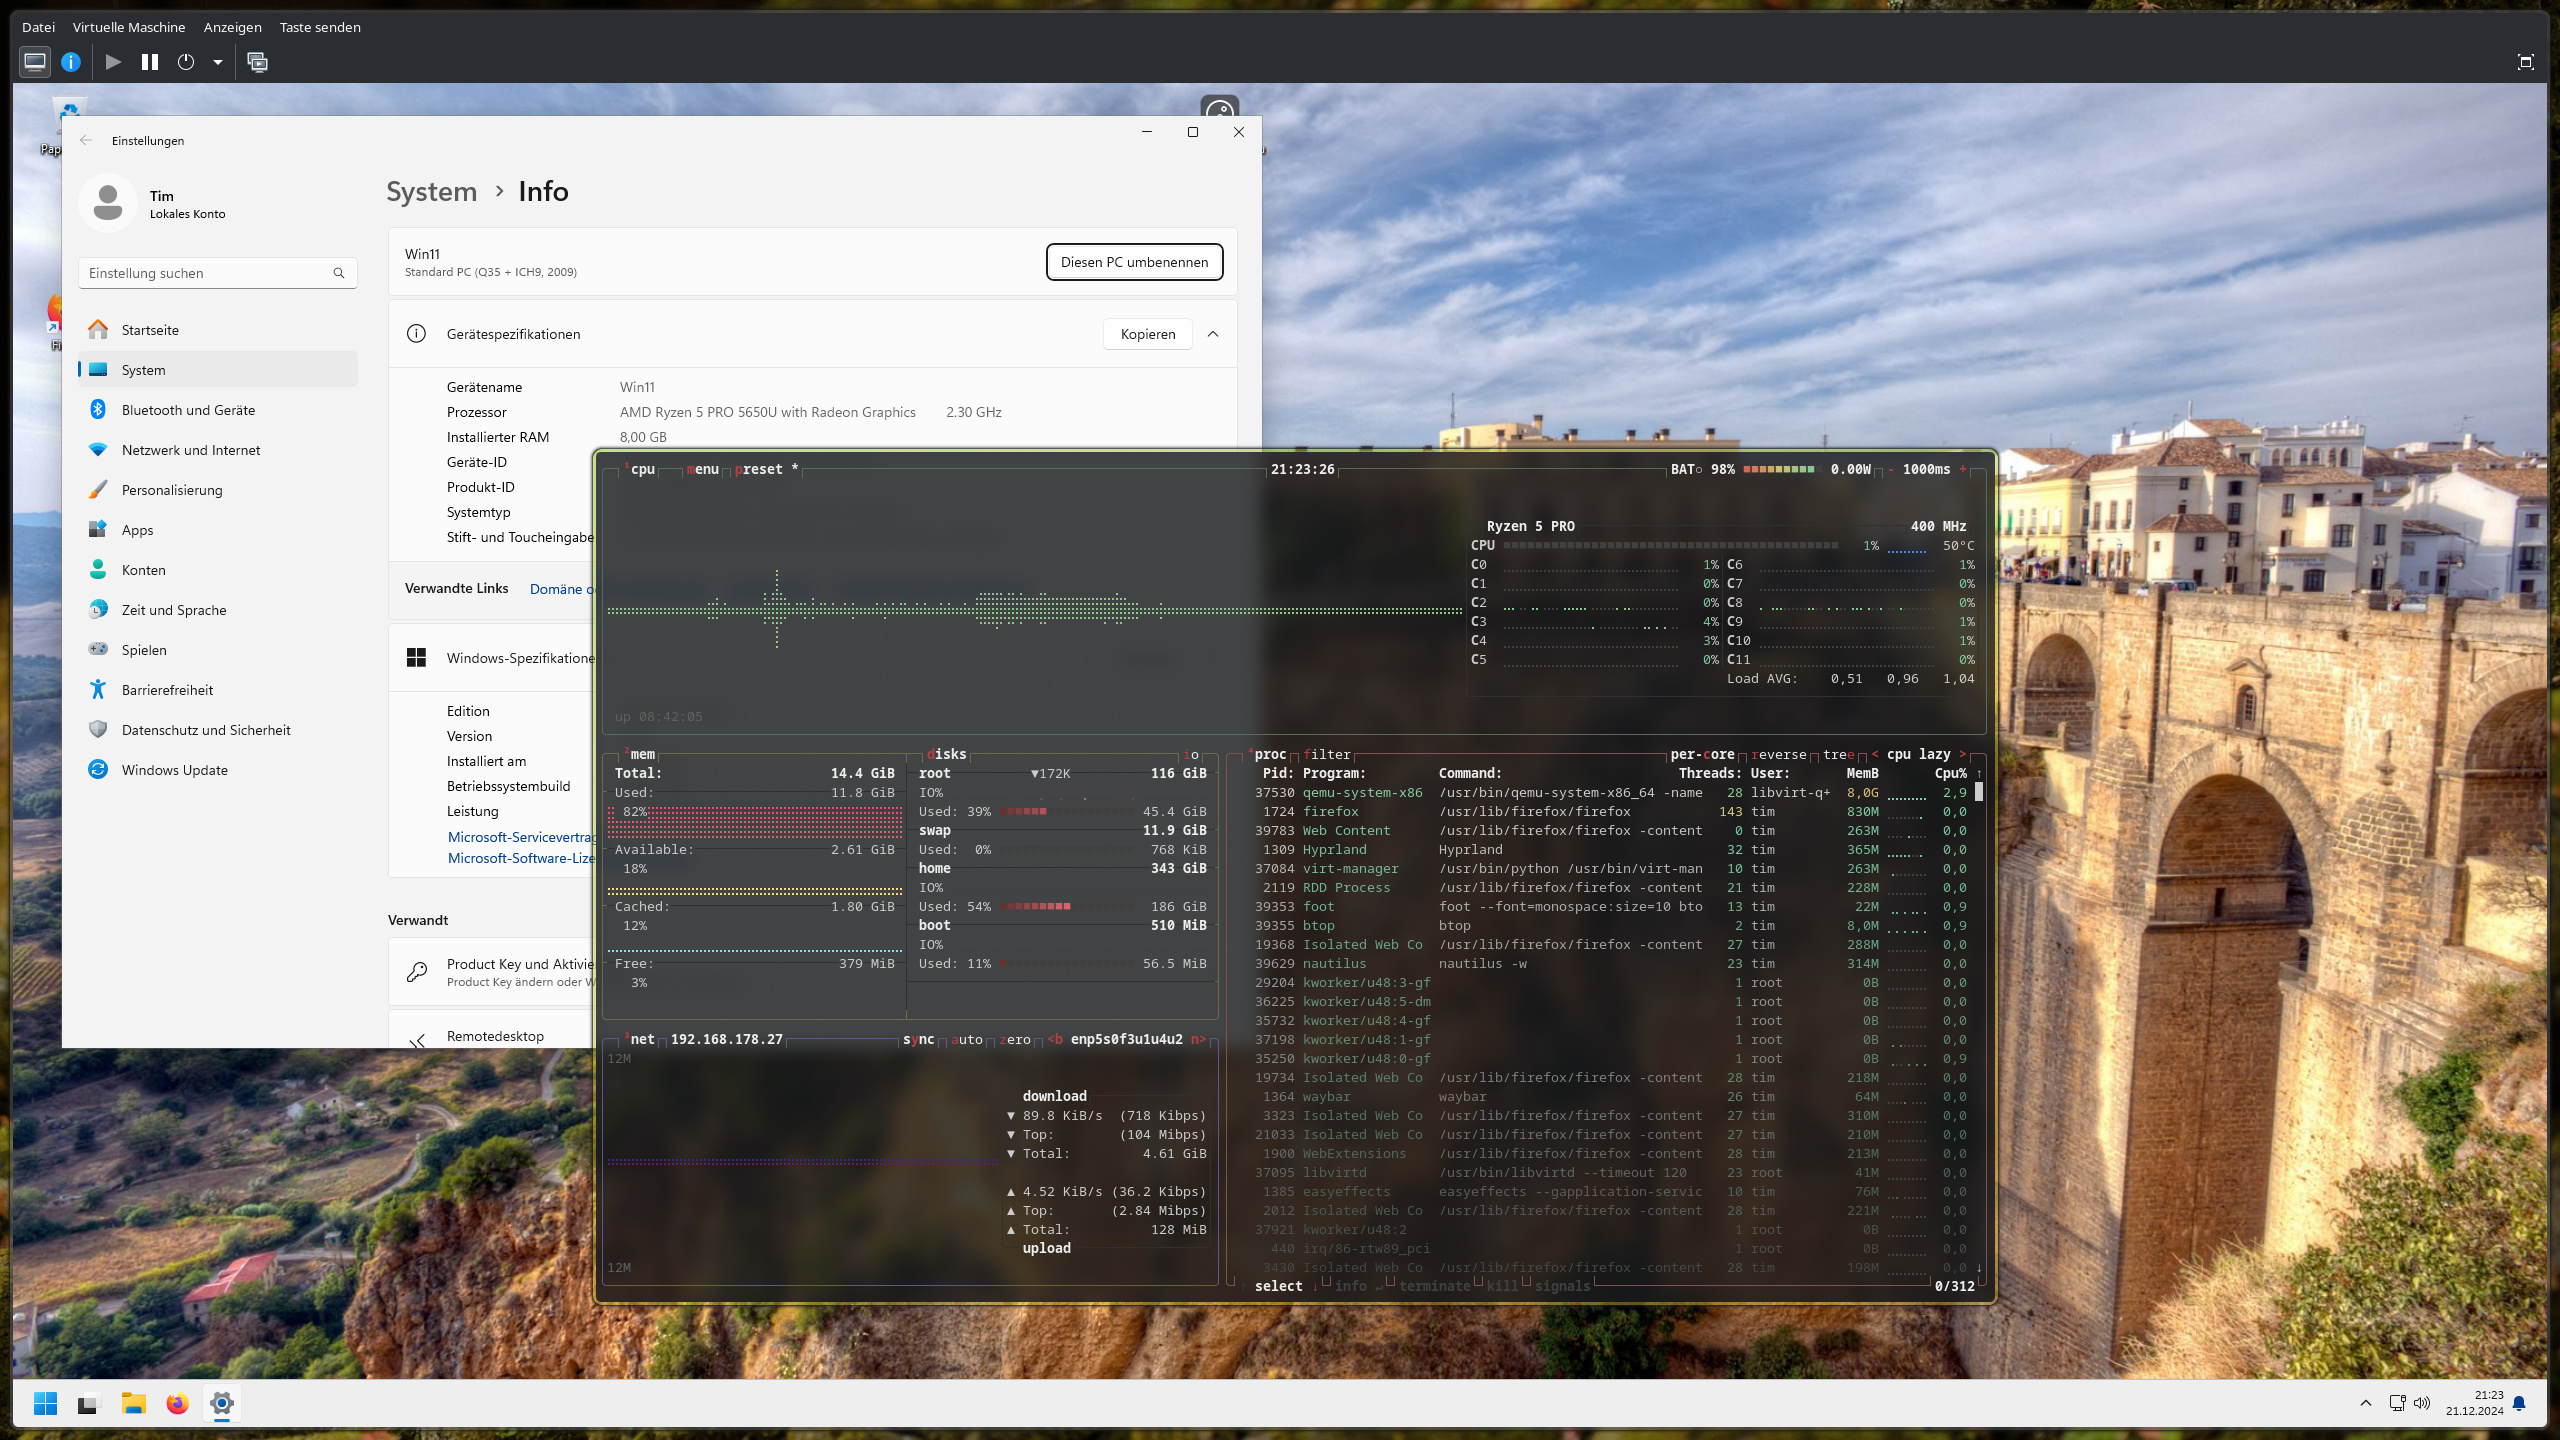Open the Microsoft-Software-Lizenz link

tap(521, 858)
